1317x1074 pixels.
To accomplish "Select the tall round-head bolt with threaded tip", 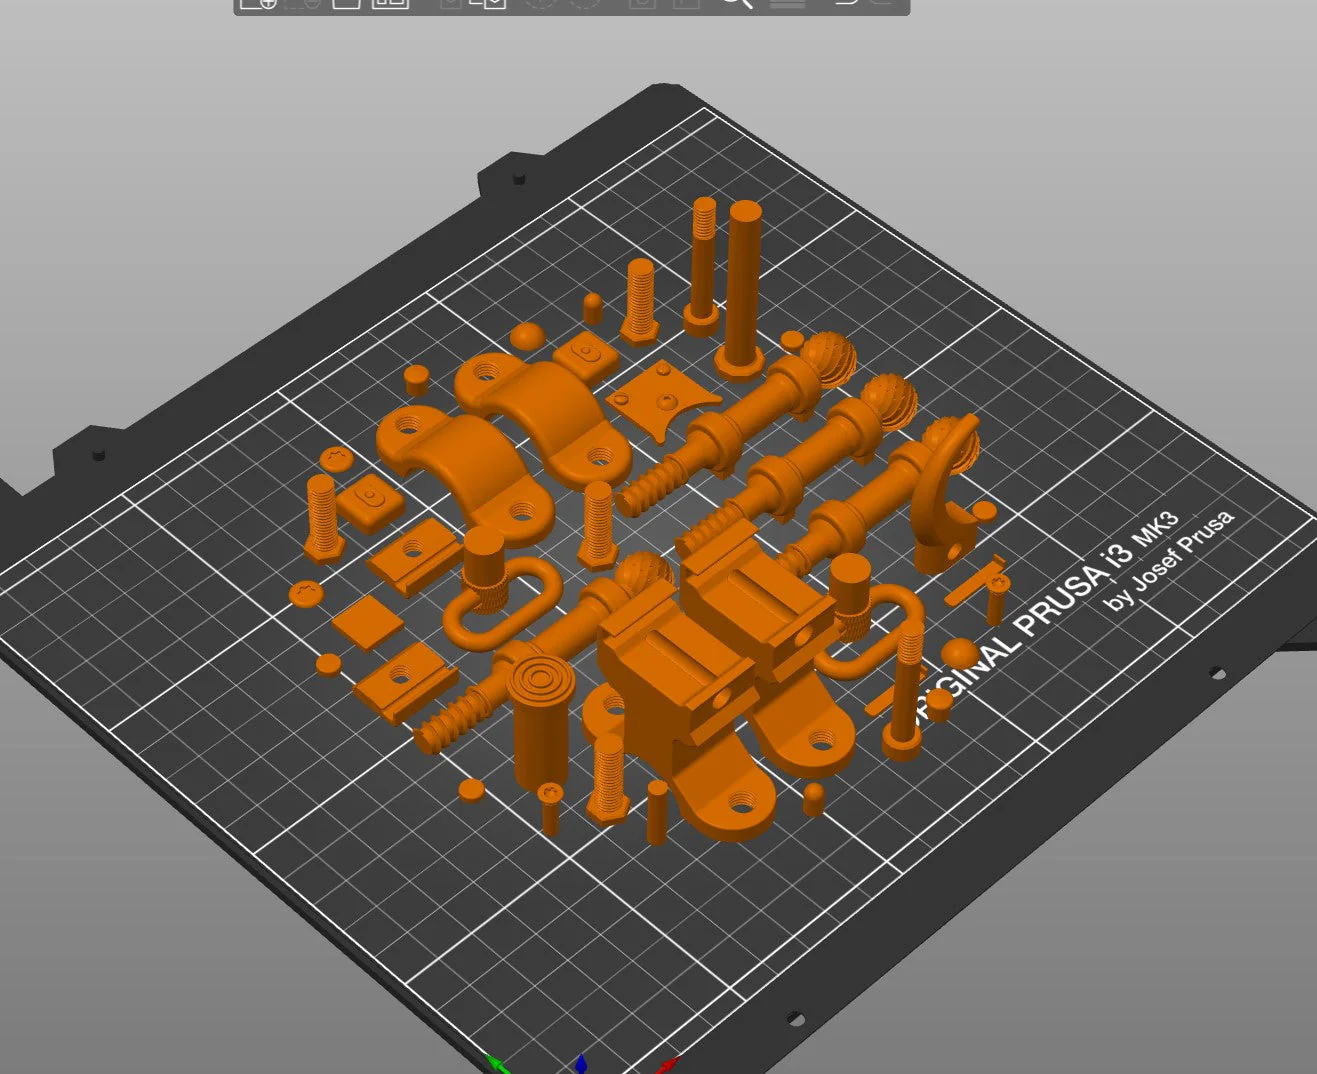I will click(x=702, y=265).
